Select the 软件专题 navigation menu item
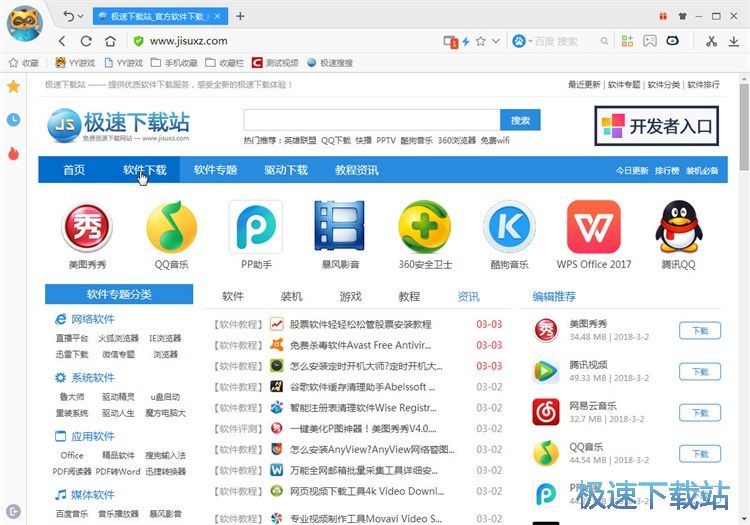 [x=215, y=170]
